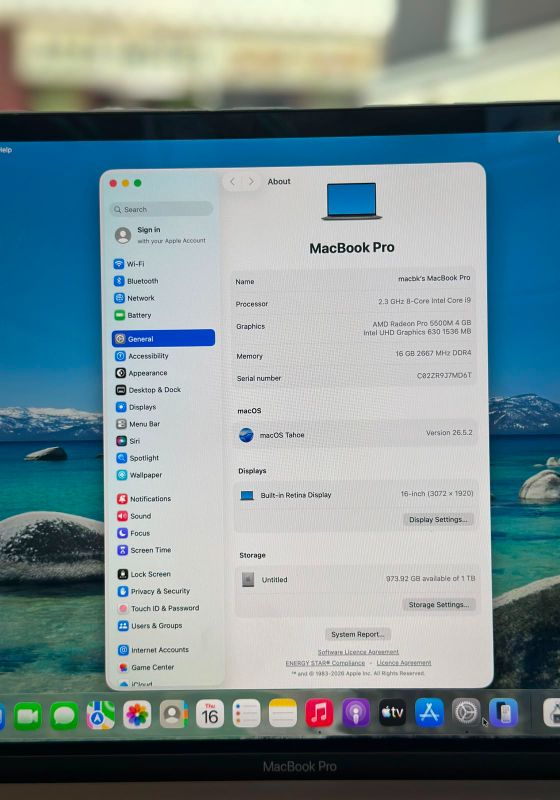Open Internet Accounts settings
Image resolution: width=560 pixels, height=800 pixels.
tap(154, 650)
